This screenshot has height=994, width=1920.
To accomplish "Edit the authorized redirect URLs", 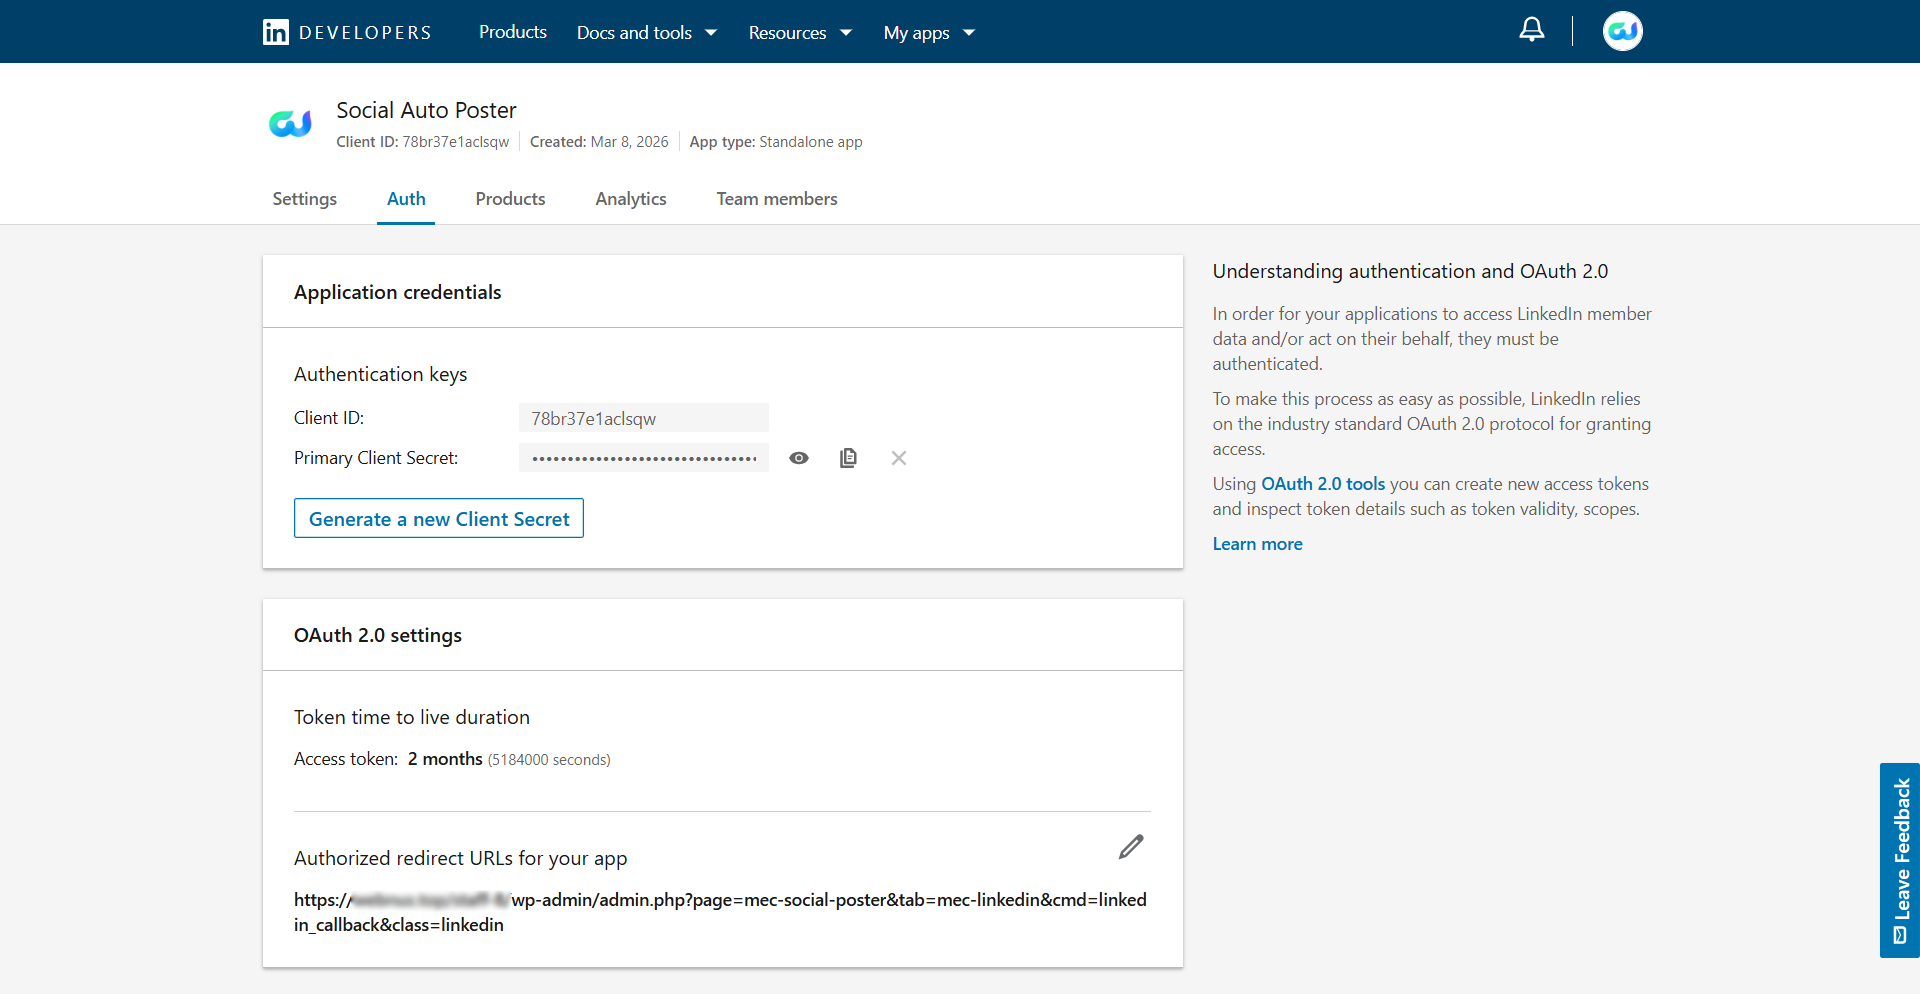I will point(1131,847).
